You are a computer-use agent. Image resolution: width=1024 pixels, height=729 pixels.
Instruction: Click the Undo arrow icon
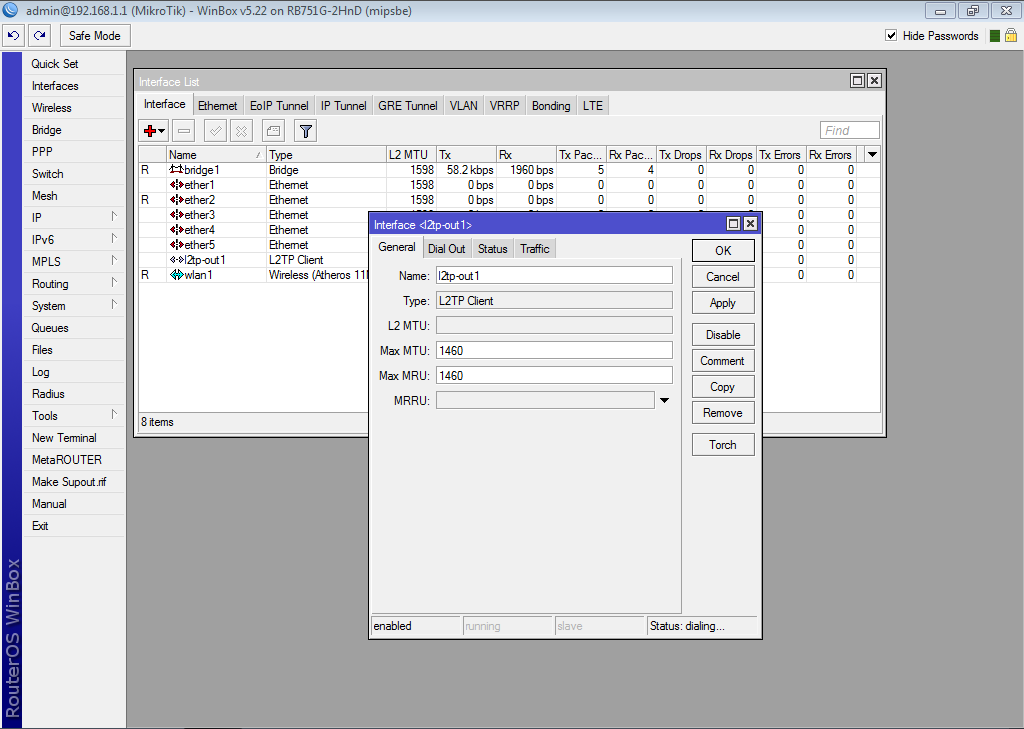[x=14, y=36]
